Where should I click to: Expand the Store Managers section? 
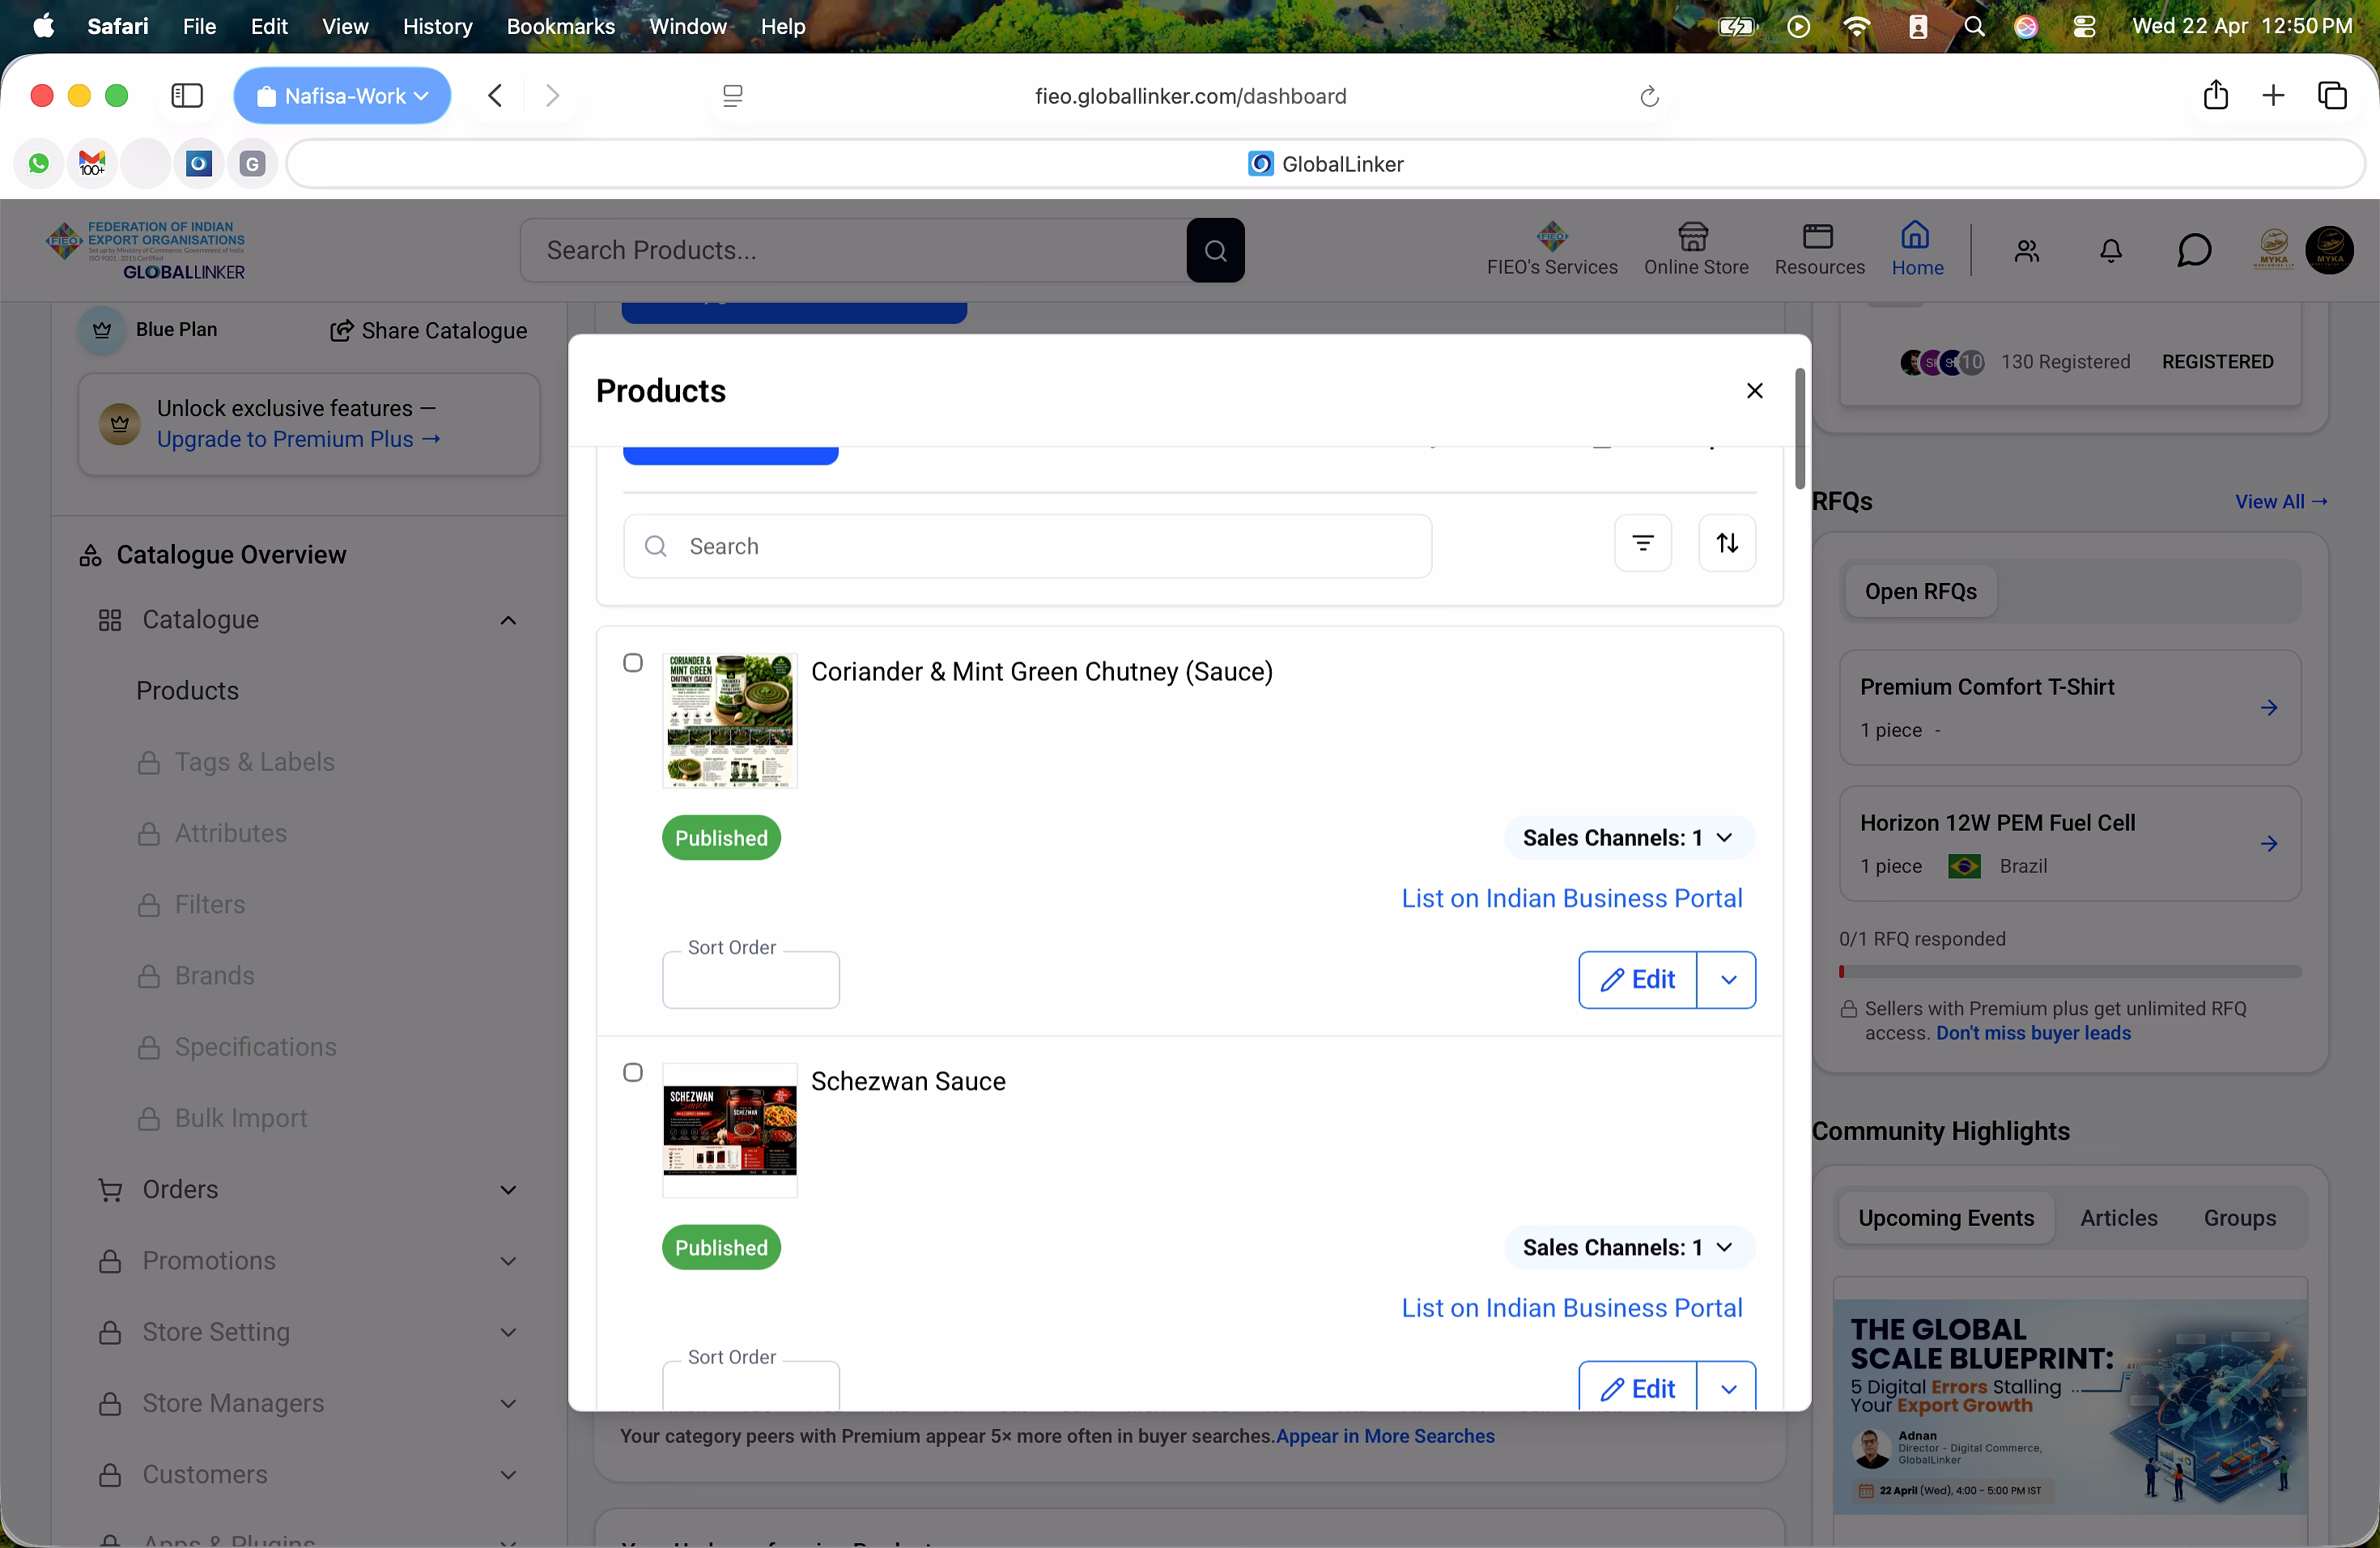[508, 1404]
